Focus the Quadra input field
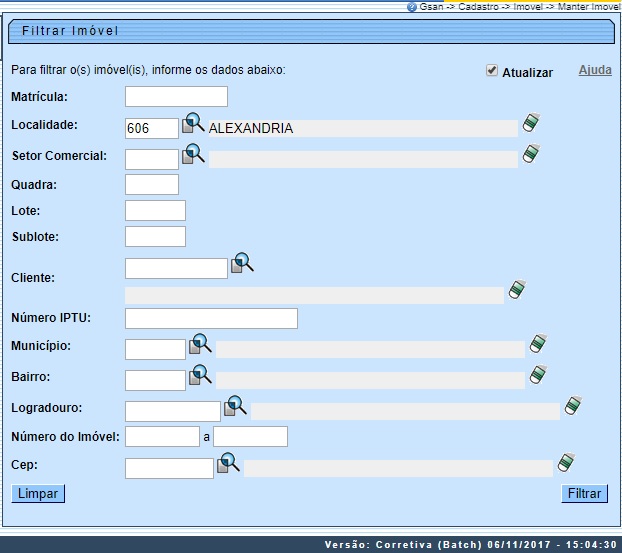 click(x=152, y=184)
